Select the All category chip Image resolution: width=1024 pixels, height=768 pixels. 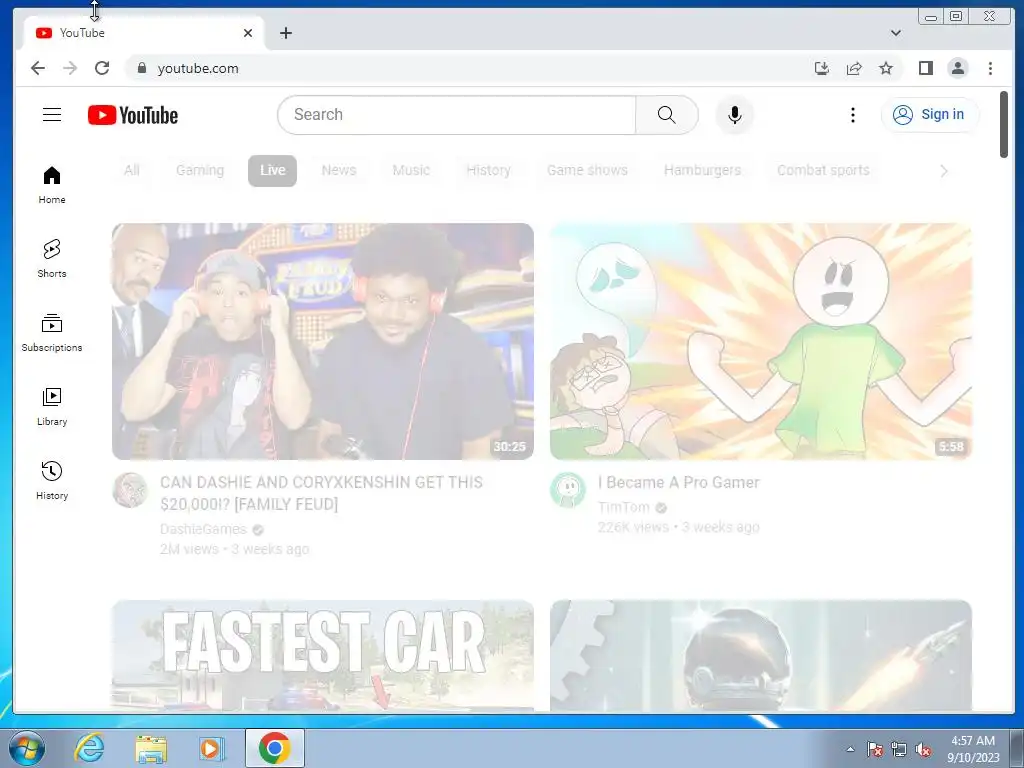tap(131, 170)
